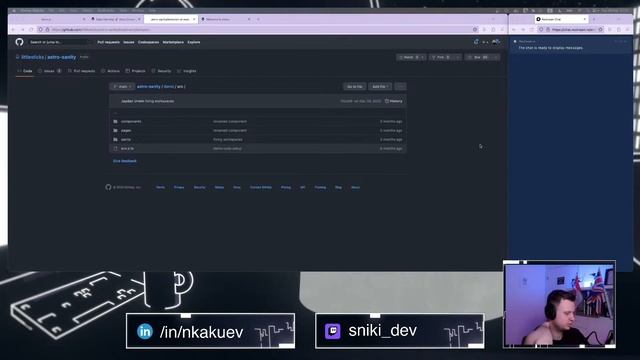Go to demo in the breadcrumb path

[x=169, y=87]
